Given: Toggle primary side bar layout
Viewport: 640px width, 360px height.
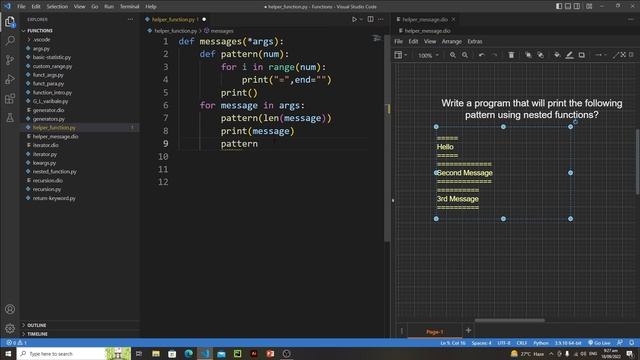Looking at the screenshot, I should coord(559,6).
